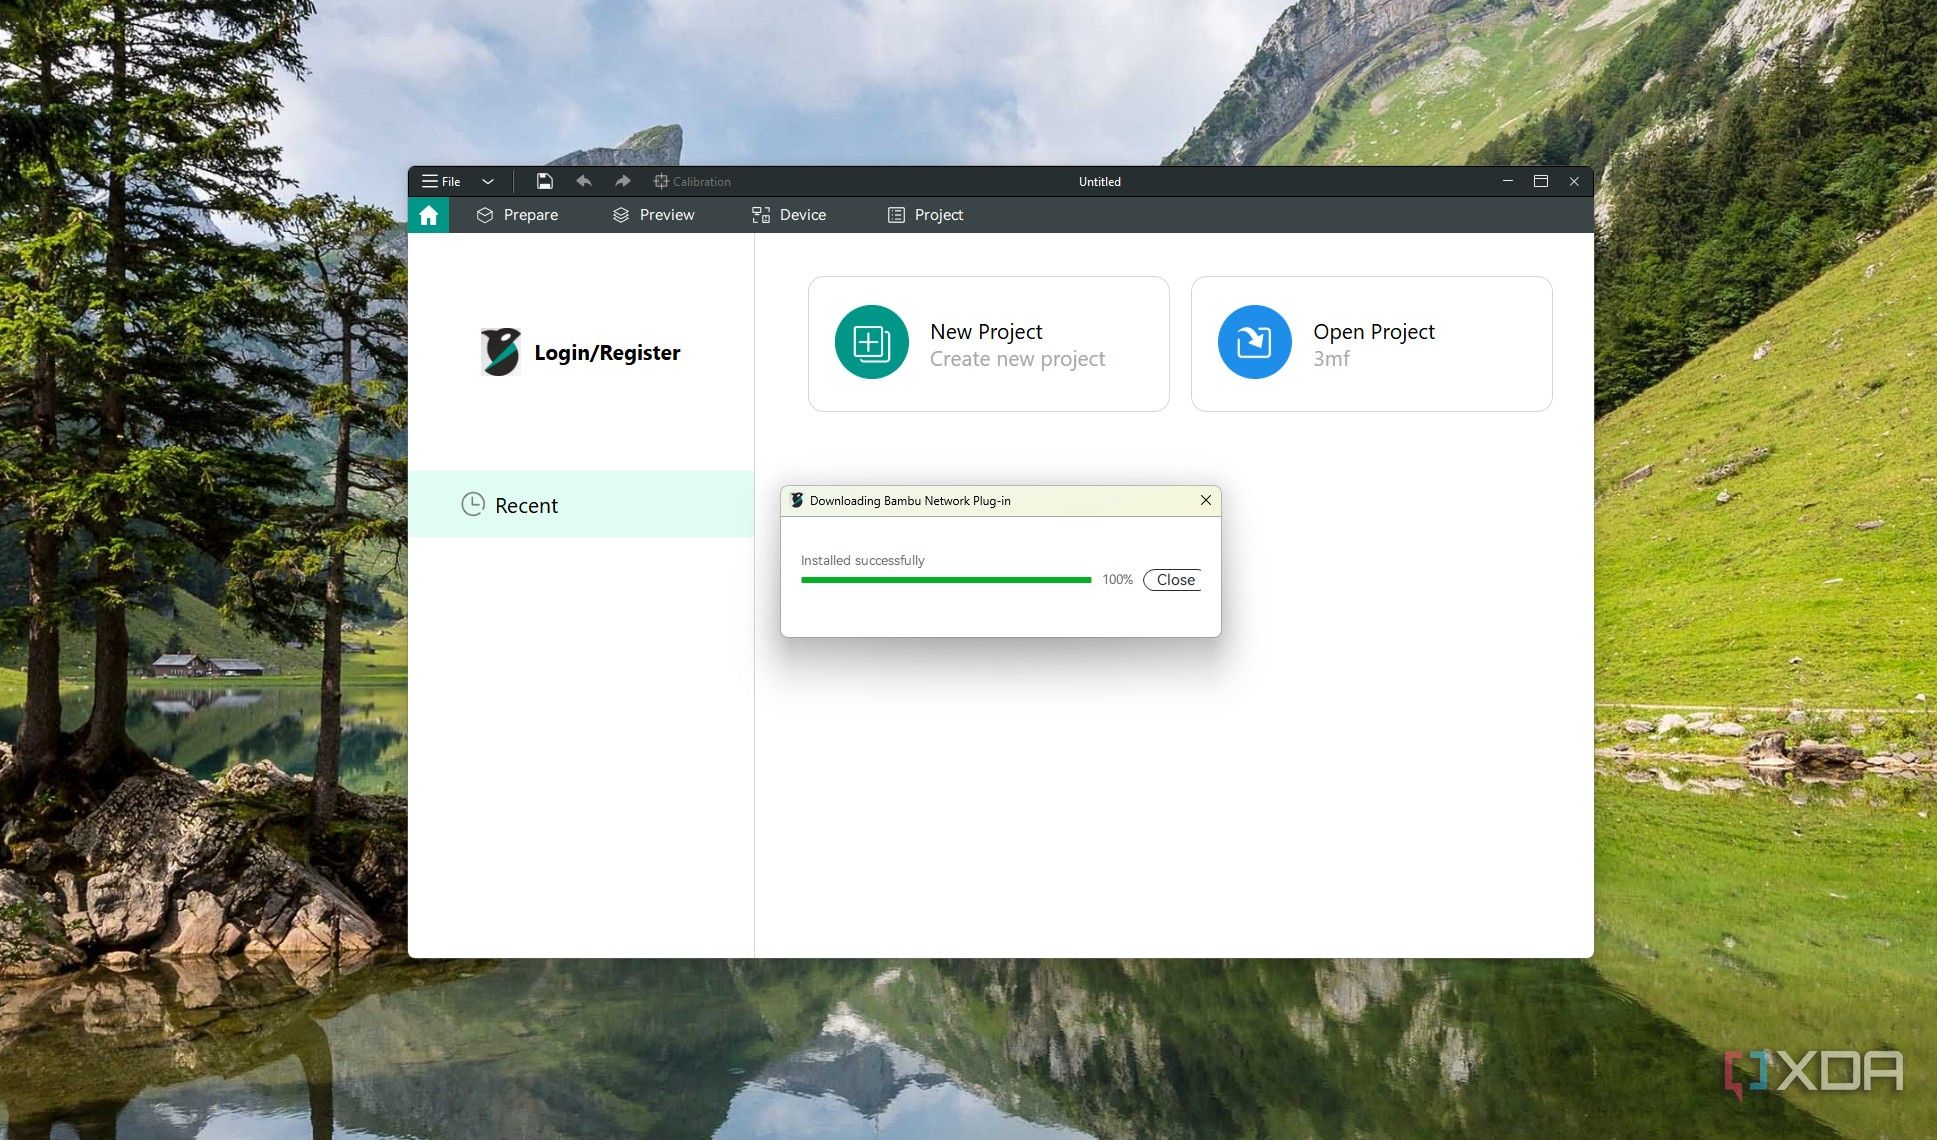This screenshot has height=1140, width=1937.
Task: Click the Close button in plug-in dialog
Action: coord(1174,580)
